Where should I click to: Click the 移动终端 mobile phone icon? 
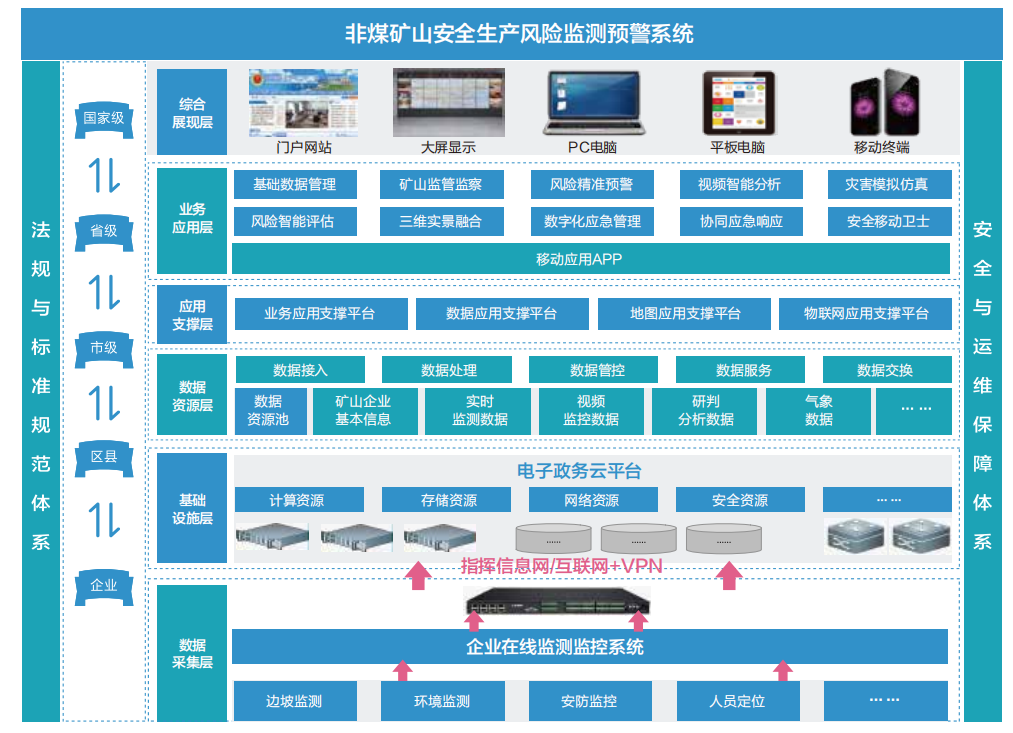(881, 103)
